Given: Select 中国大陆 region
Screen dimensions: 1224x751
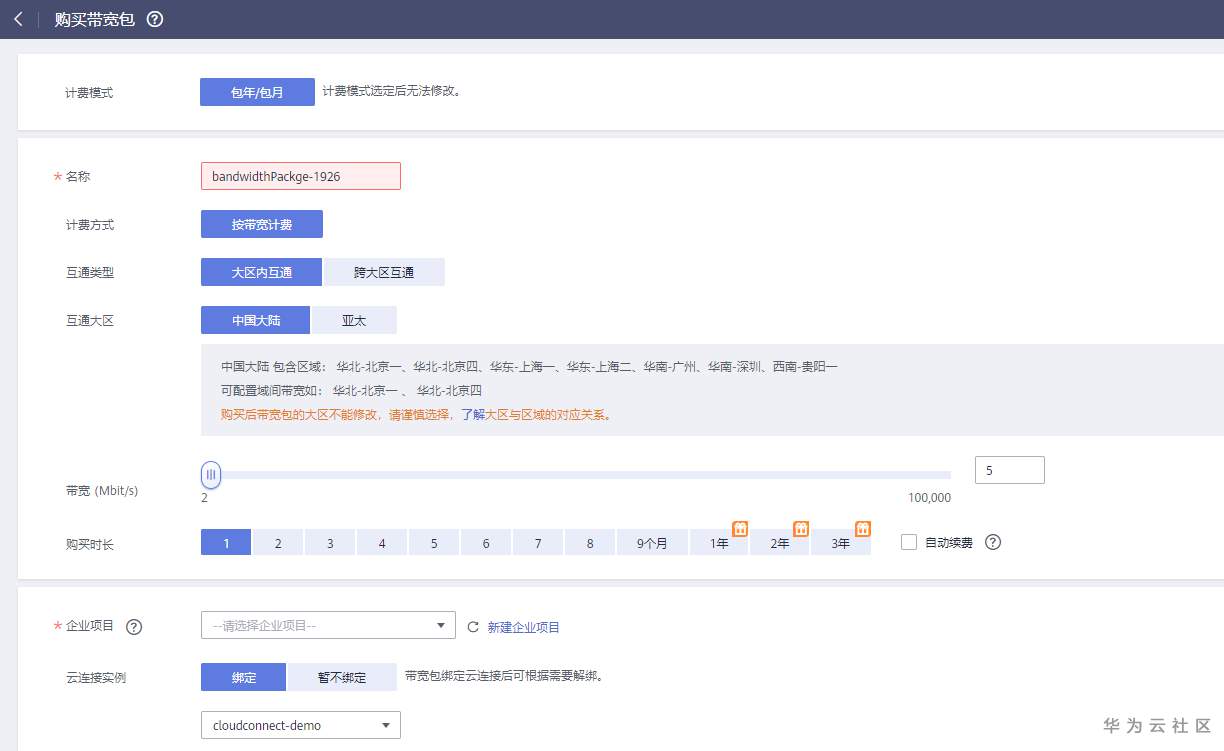Looking at the screenshot, I should click(255, 320).
